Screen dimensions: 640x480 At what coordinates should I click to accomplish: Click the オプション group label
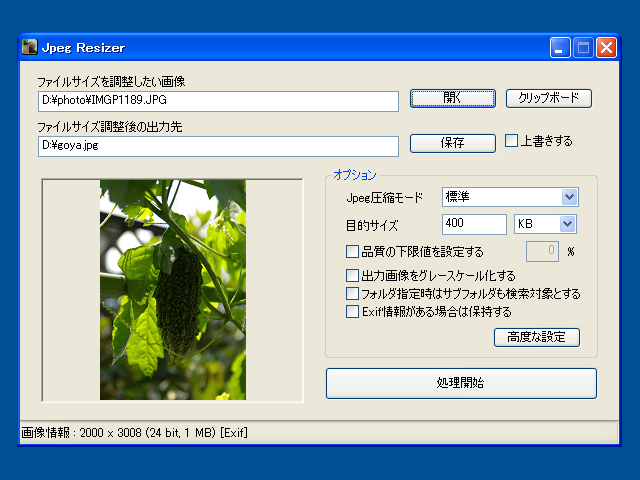[355, 175]
